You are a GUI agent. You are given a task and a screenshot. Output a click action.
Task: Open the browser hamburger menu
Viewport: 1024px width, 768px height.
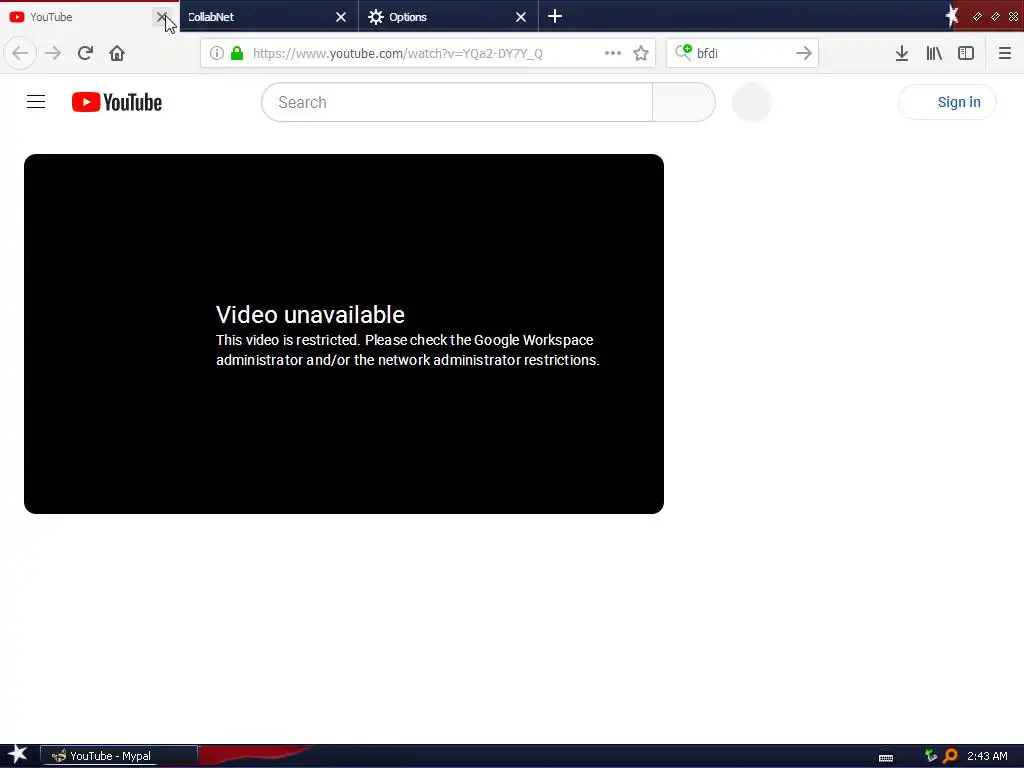point(1005,53)
